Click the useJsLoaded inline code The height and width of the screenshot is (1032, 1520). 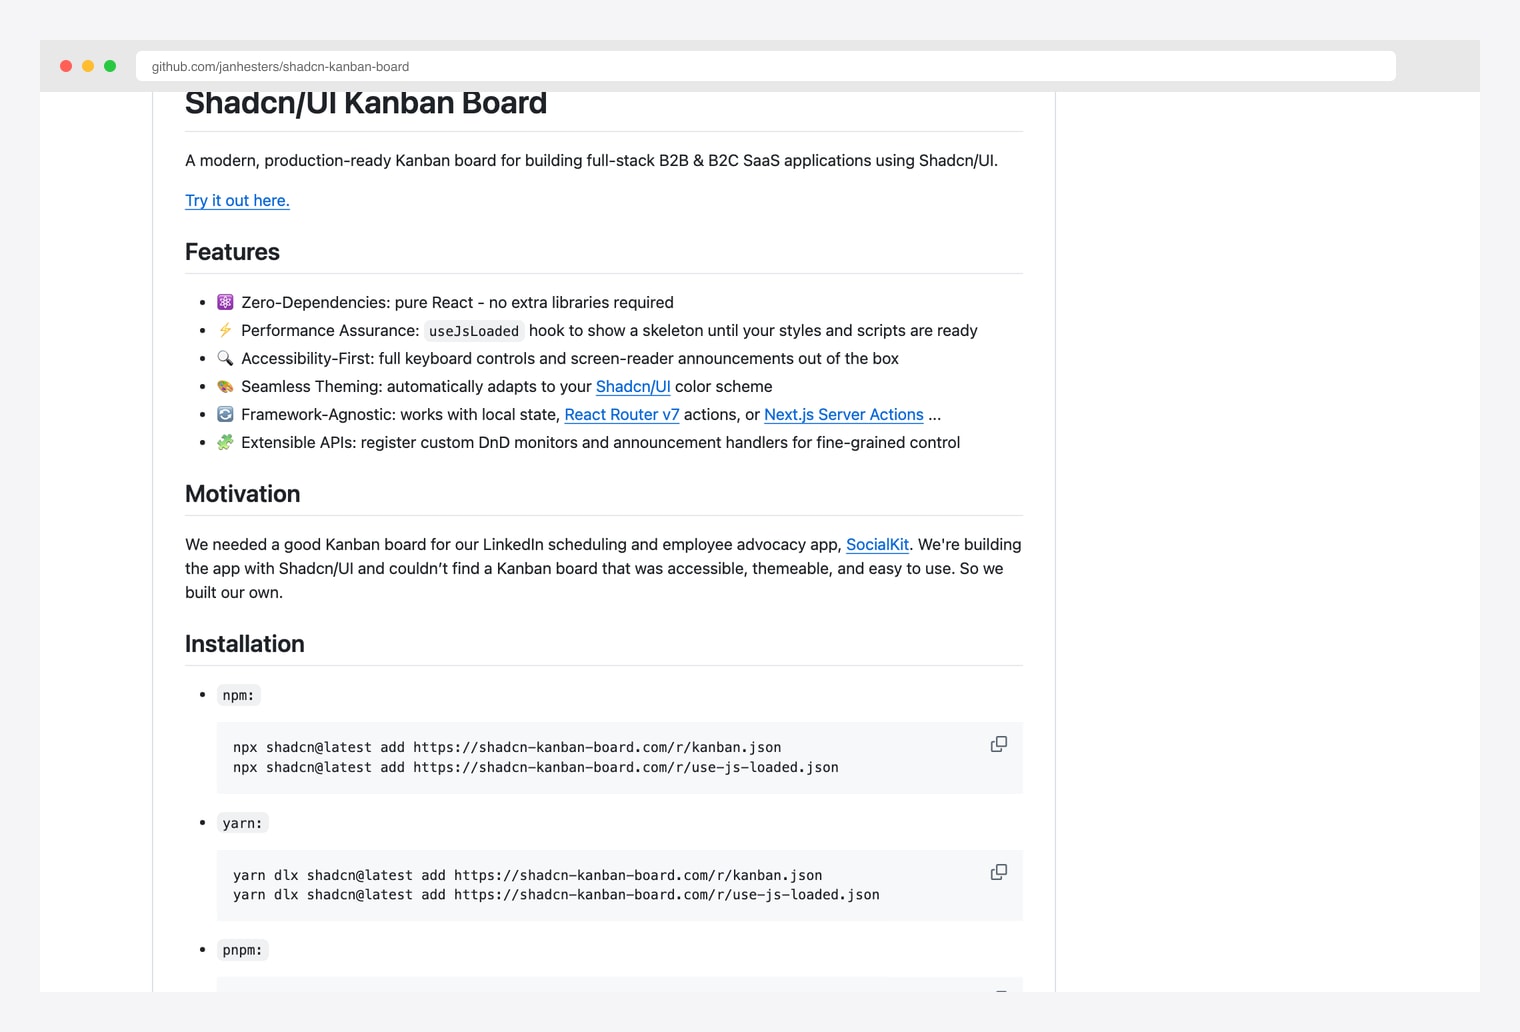pos(474,331)
